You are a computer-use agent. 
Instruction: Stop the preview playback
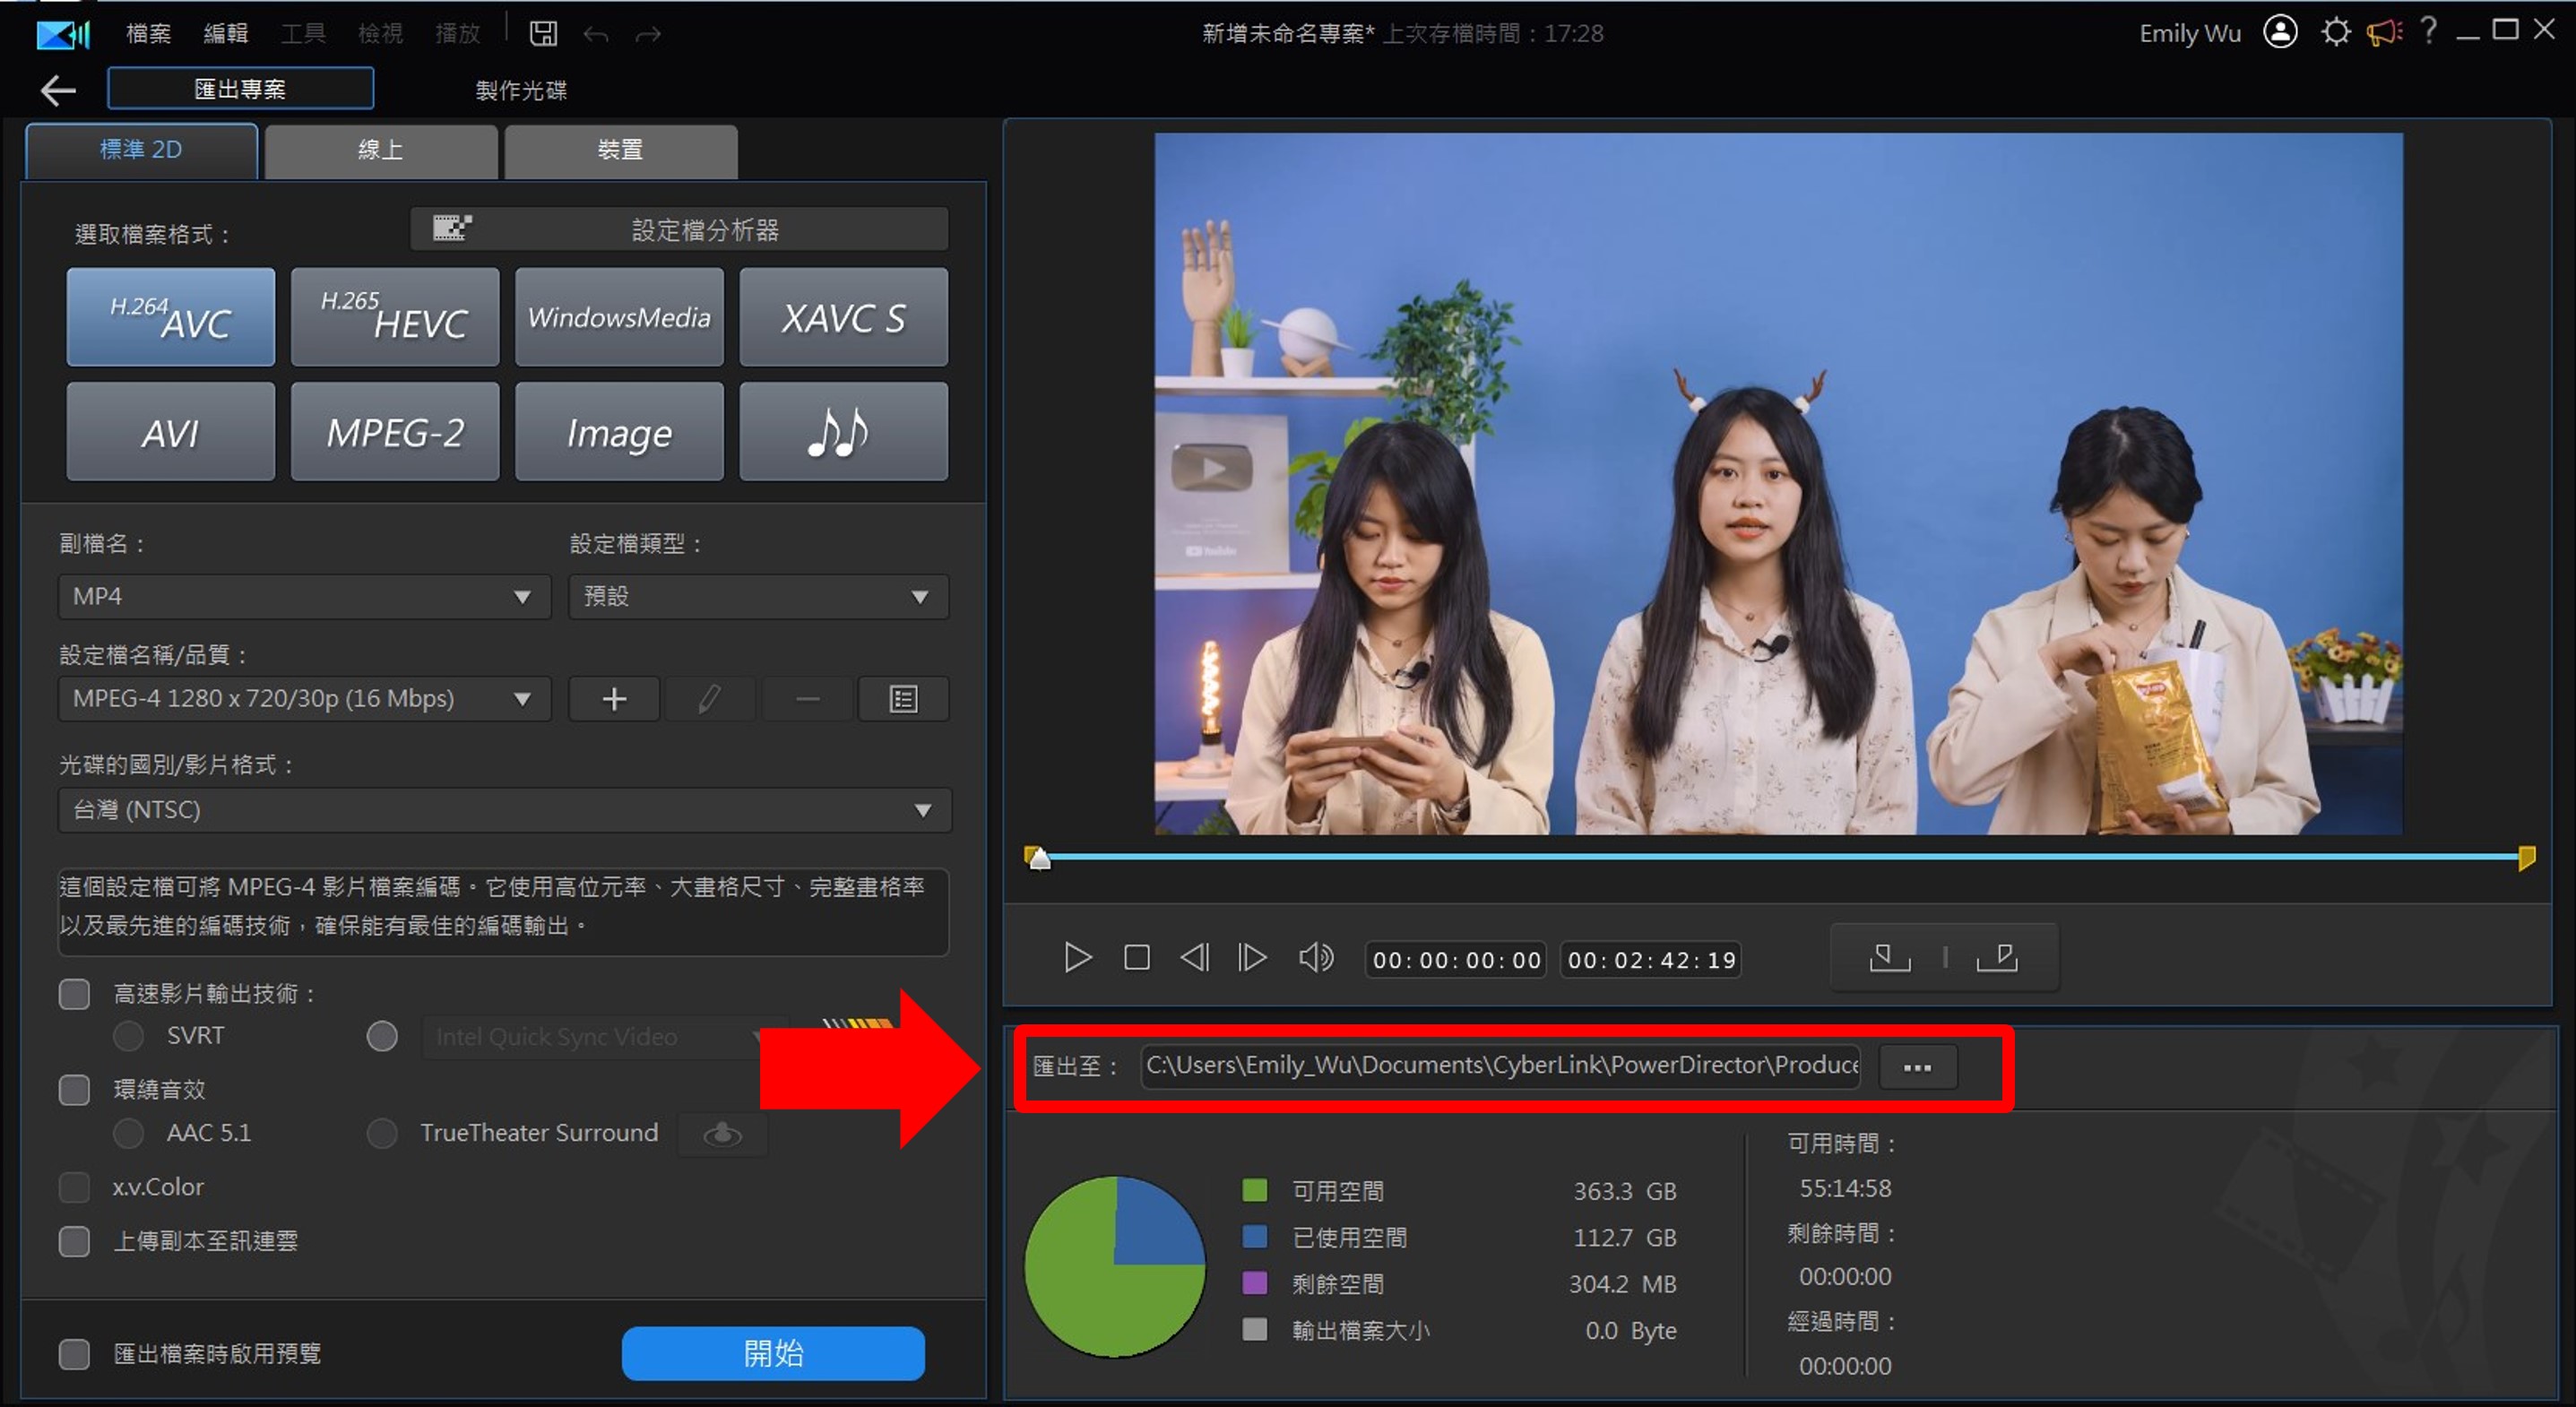pyautogui.click(x=1136, y=958)
